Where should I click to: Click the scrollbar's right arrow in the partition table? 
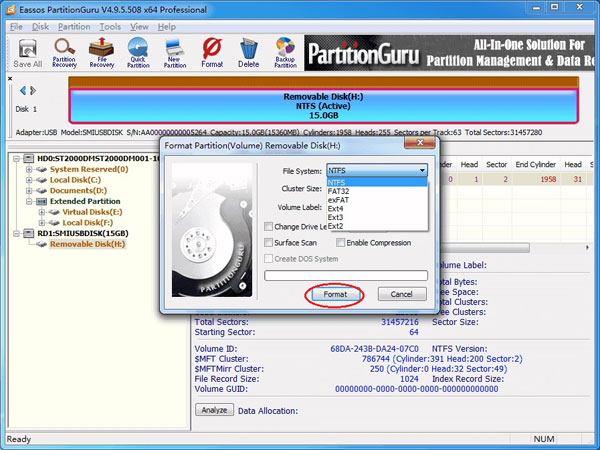pos(587,248)
